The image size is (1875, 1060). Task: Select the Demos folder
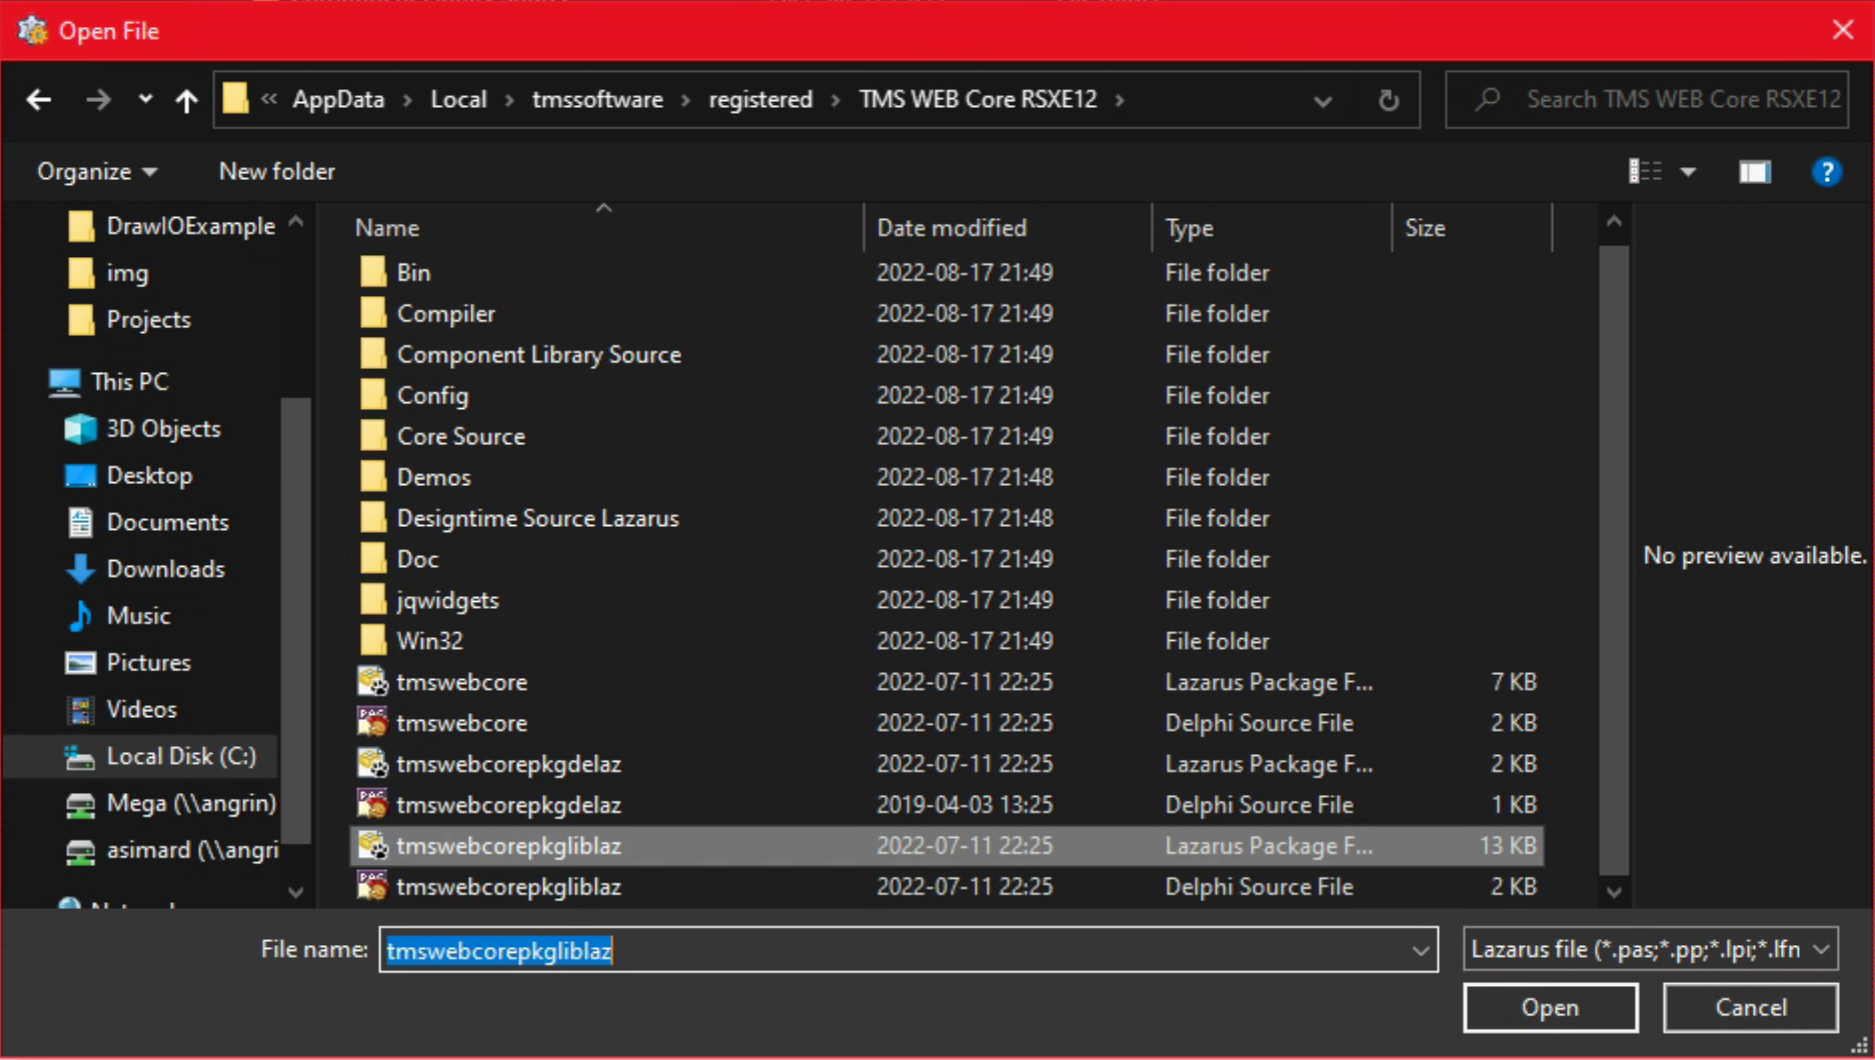[x=946, y=477]
